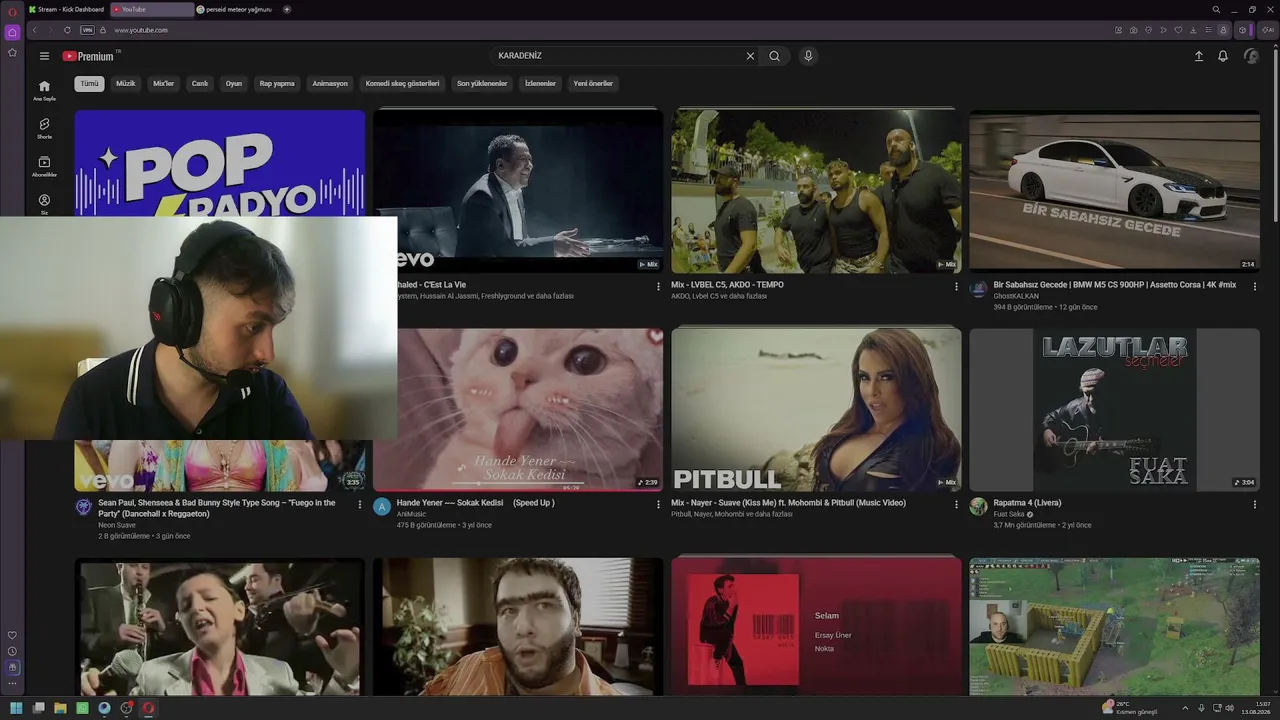1280x720 pixels.
Task: Open a new browser tab
Action: click(287, 9)
